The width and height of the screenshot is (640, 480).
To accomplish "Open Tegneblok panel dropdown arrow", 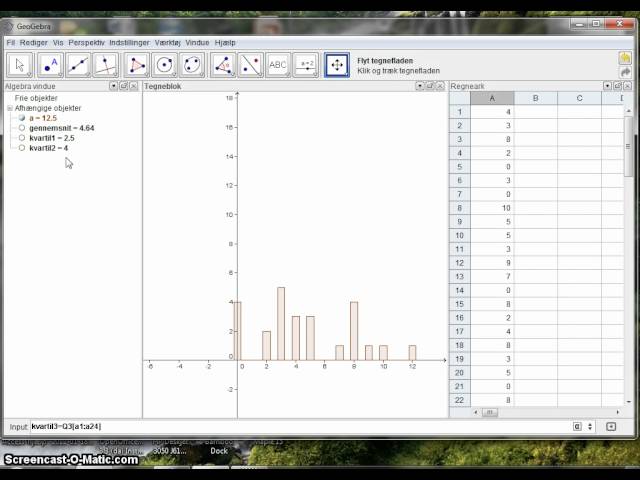I will [x=419, y=86].
